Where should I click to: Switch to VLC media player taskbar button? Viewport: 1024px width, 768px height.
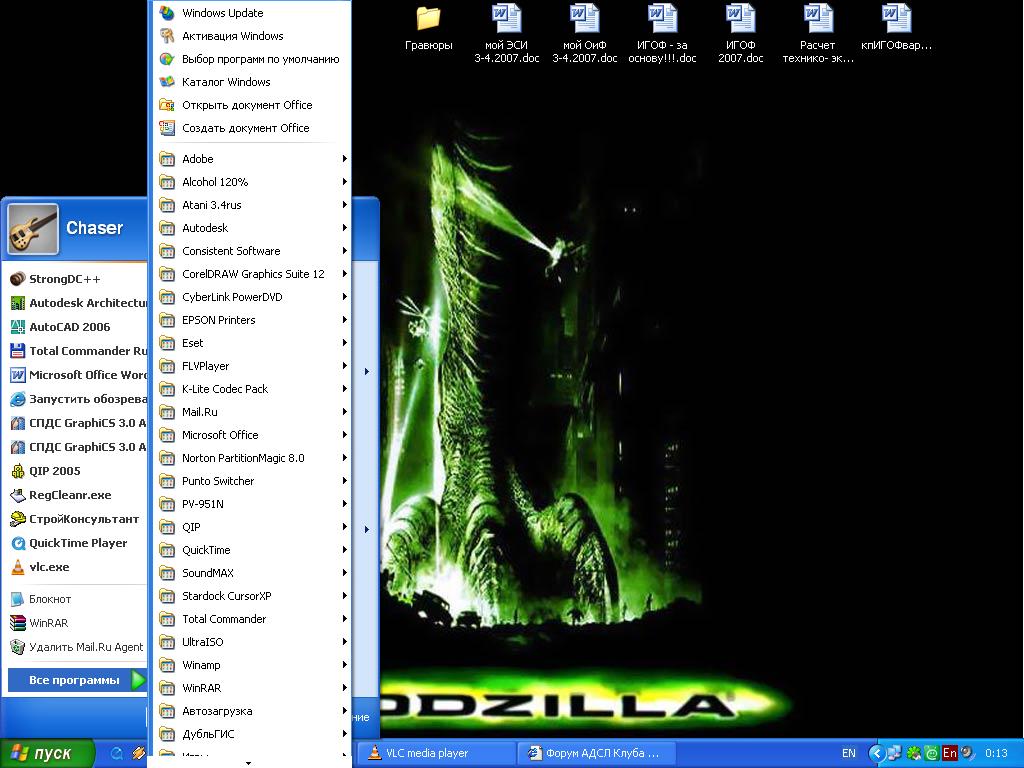pos(436,753)
